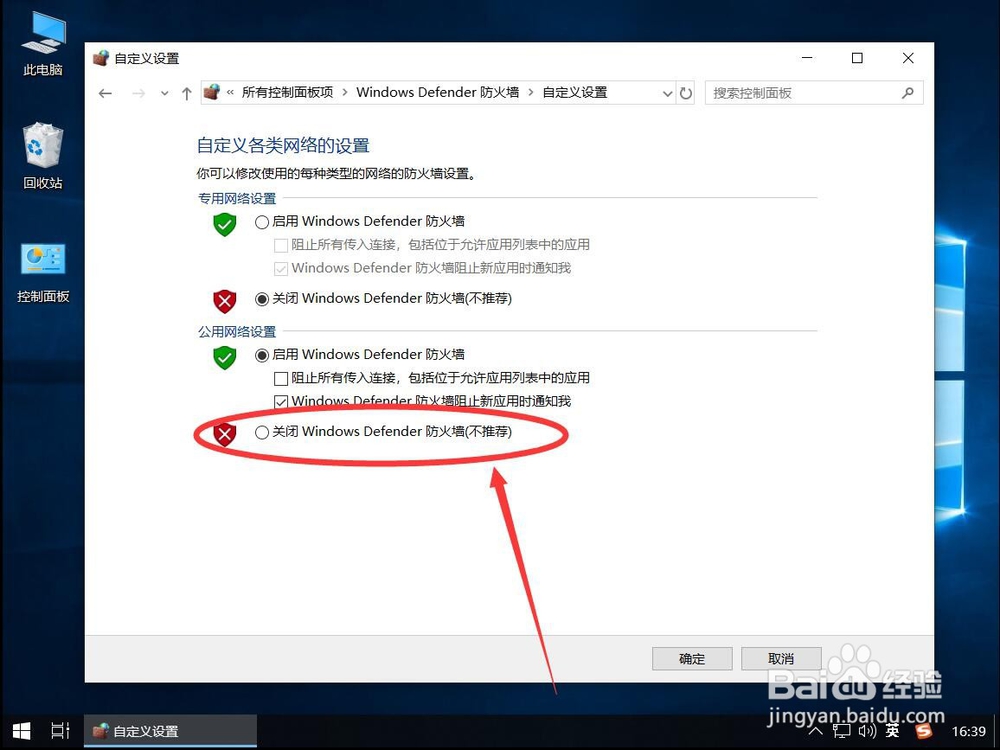Refresh the control panel page
The image size is (1000, 750).
[686, 93]
